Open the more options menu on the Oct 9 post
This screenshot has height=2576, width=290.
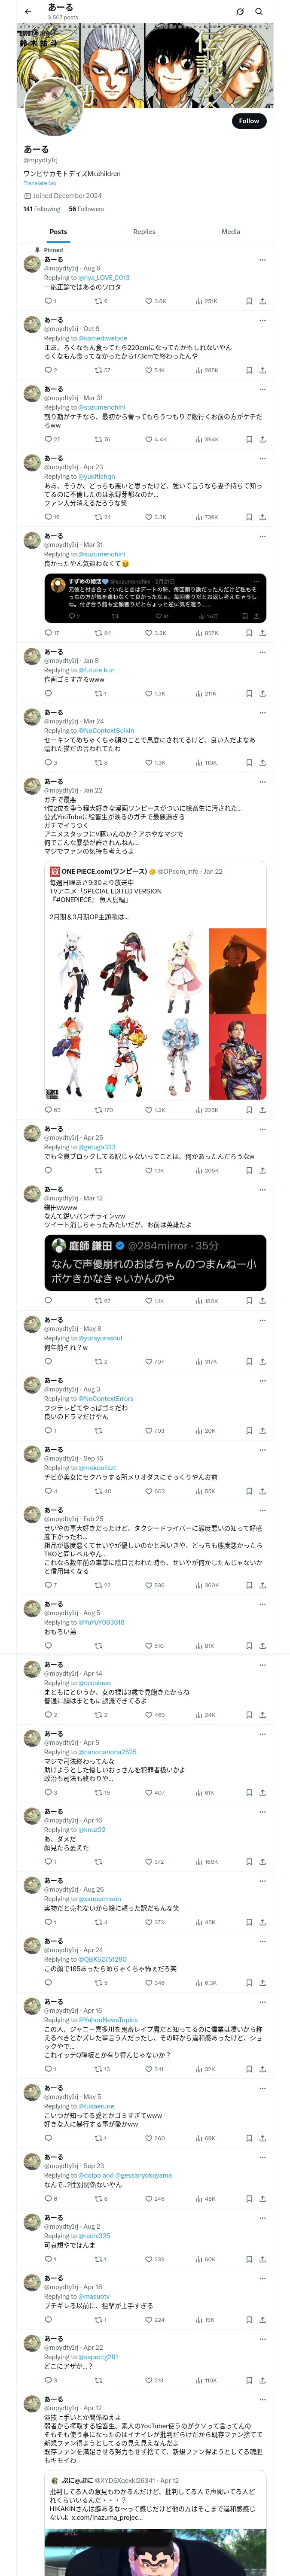coord(262,320)
